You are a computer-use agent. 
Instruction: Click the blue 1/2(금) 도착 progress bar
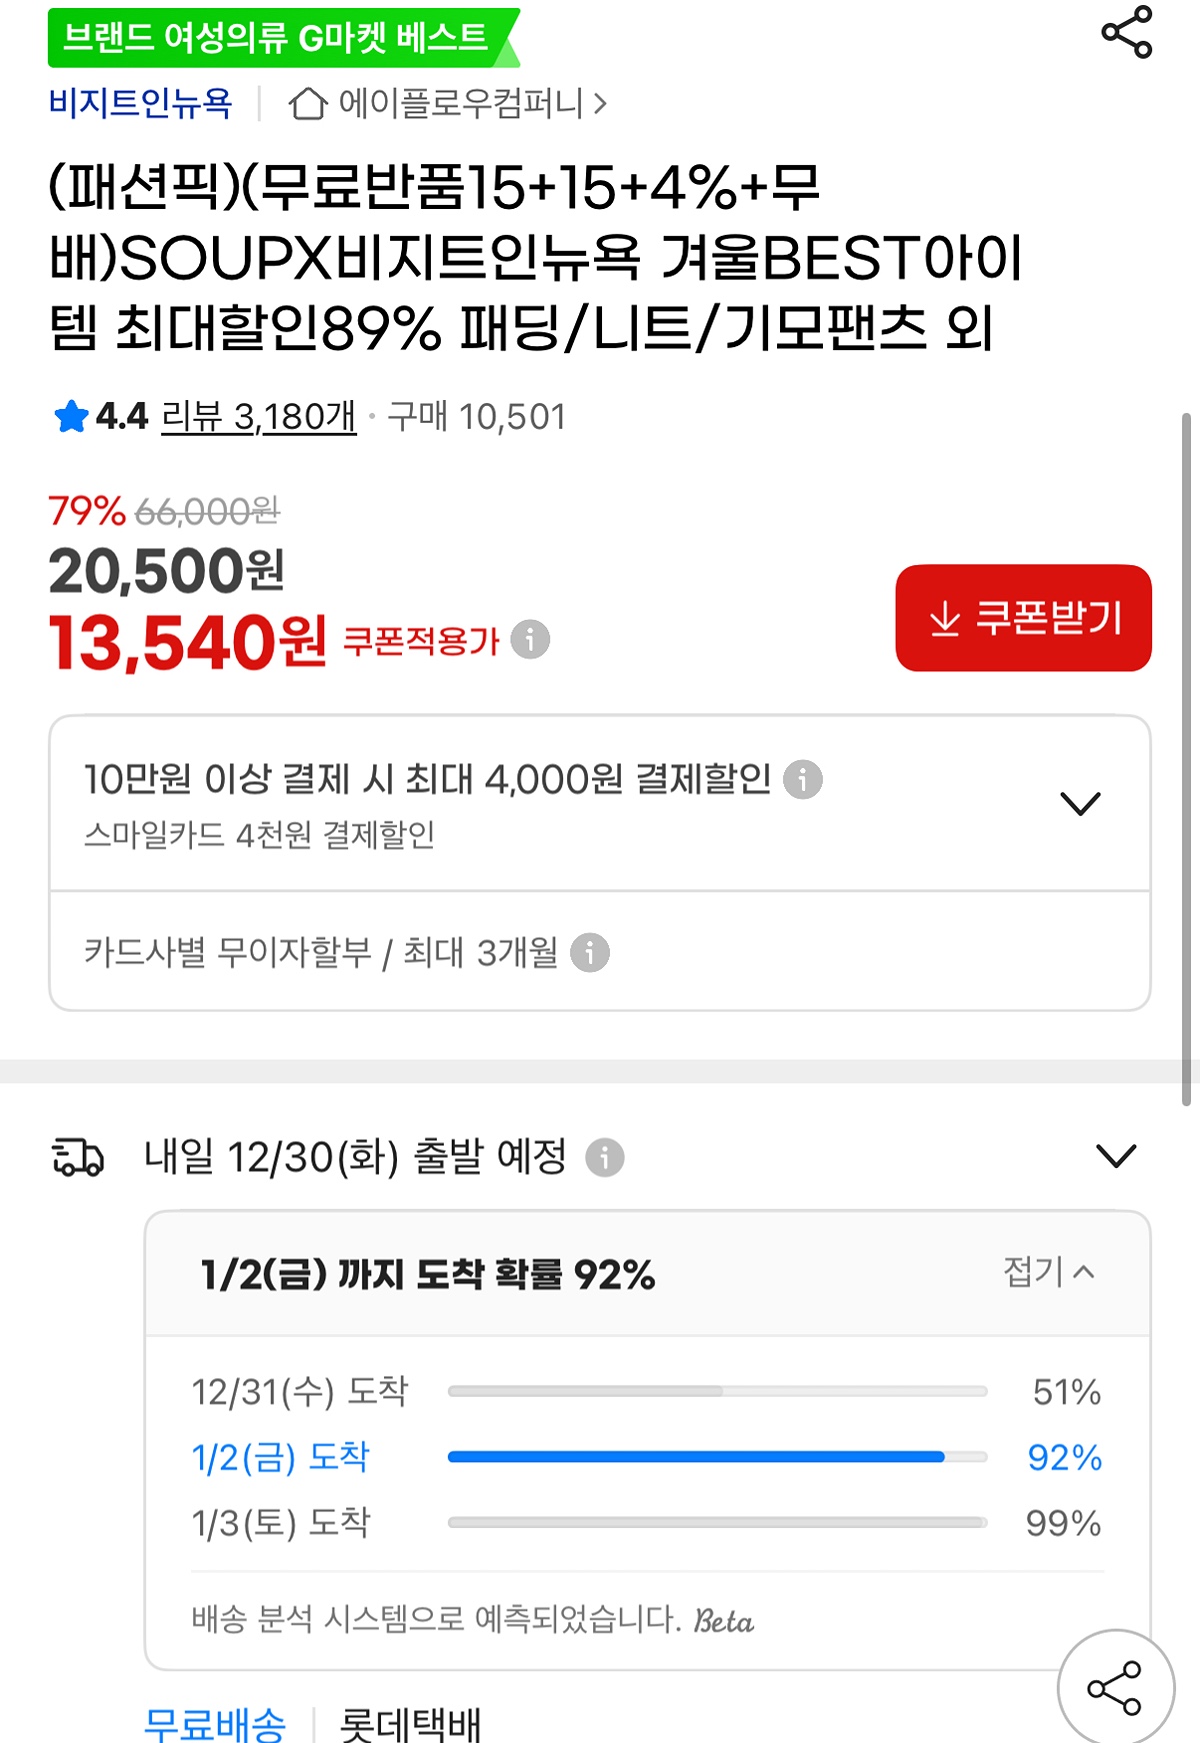pos(696,1457)
